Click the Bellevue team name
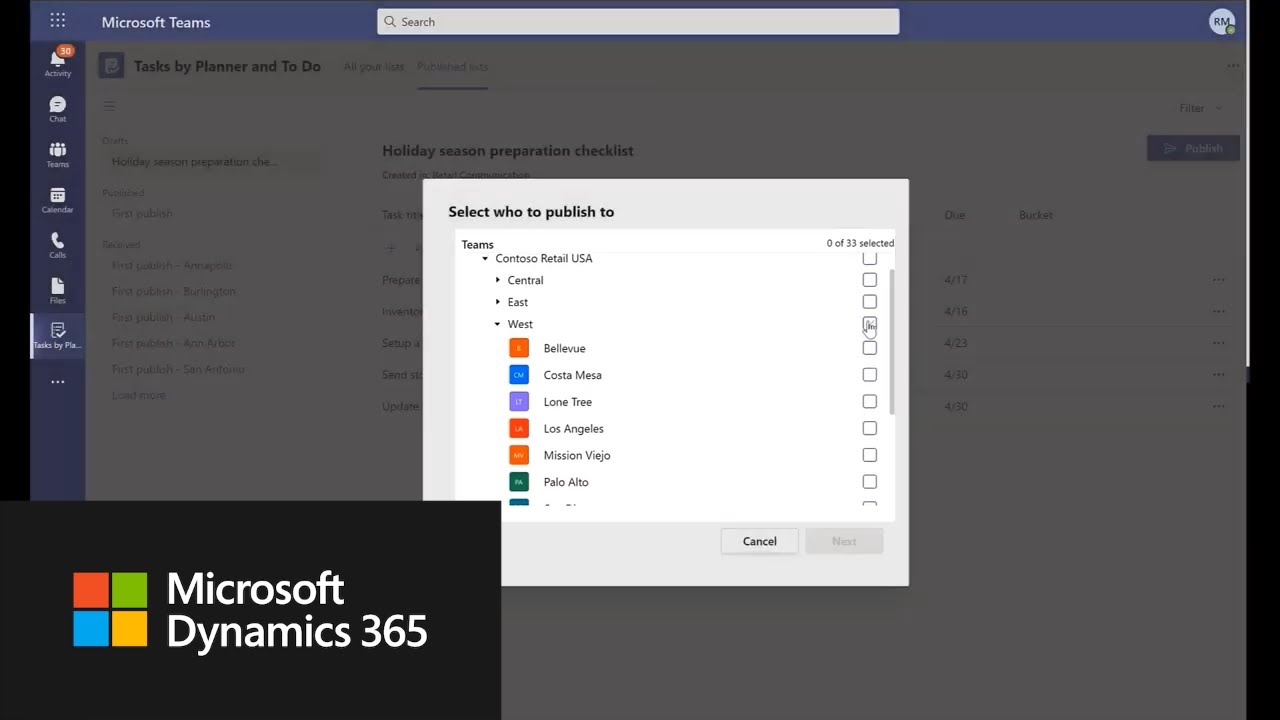The image size is (1280, 720). (565, 348)
